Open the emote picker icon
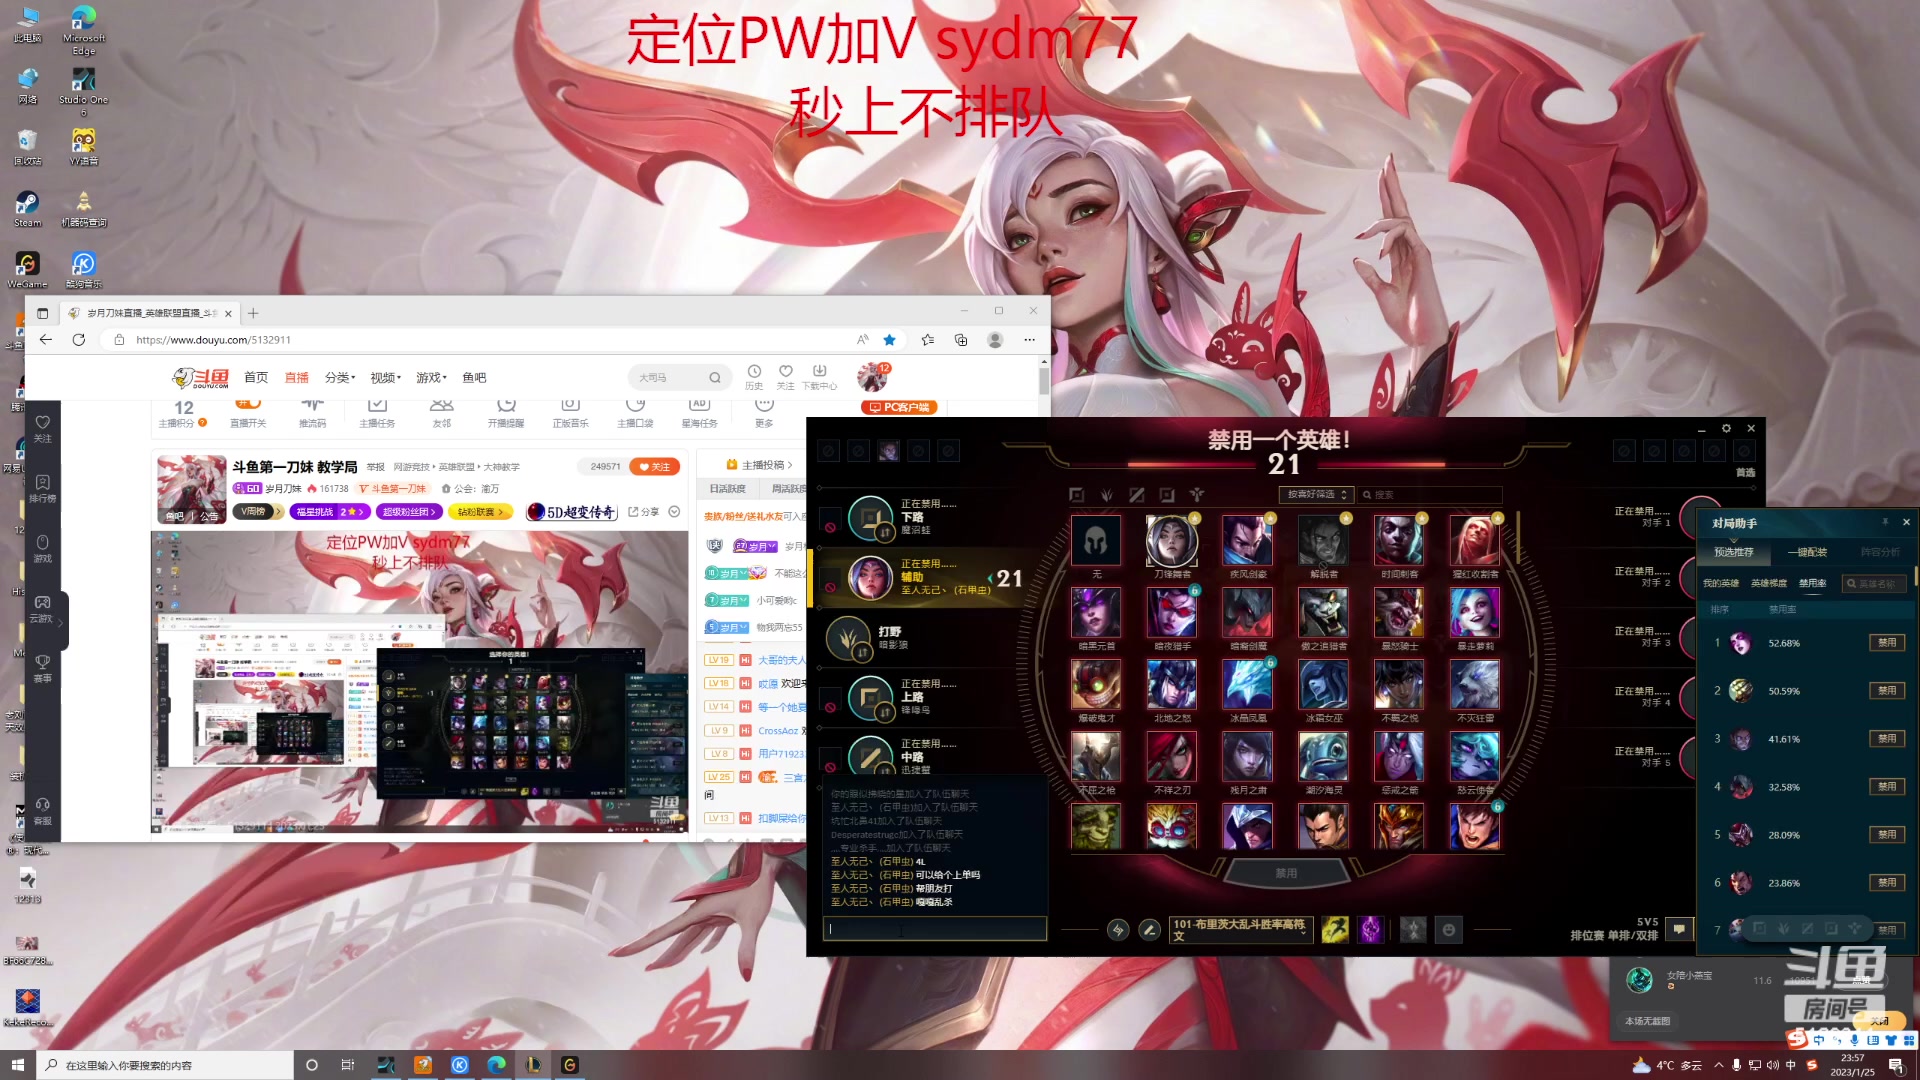This screenshot has width=1920, height=1080. point(1448,930)
